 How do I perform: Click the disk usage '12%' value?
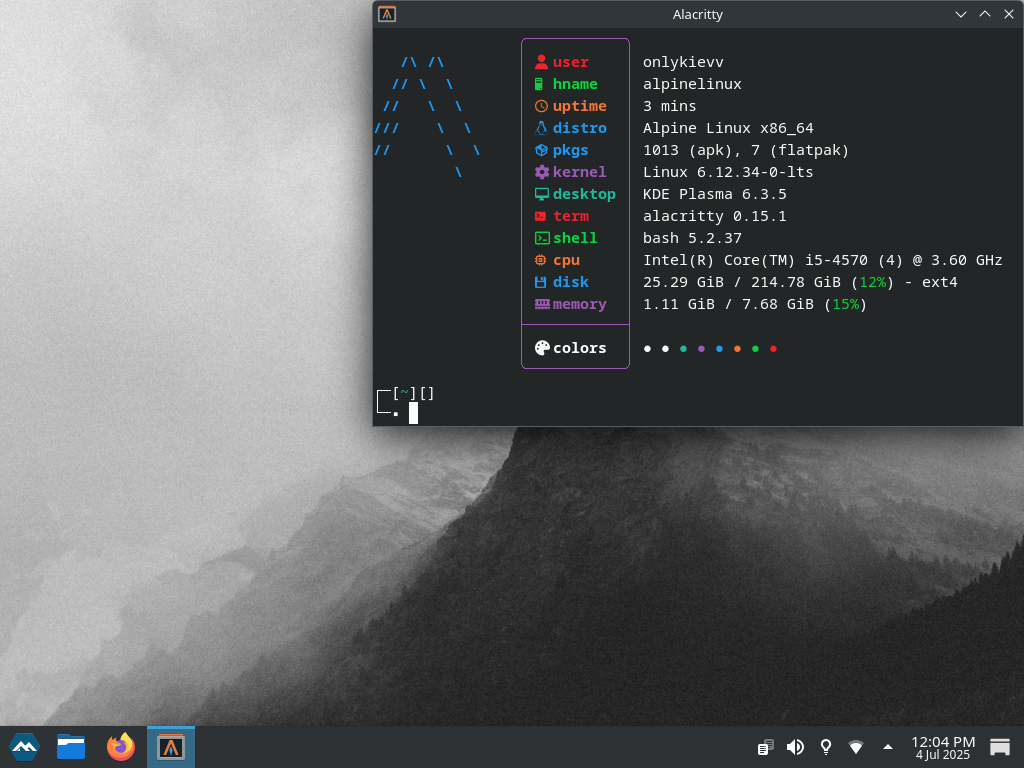[872, 282]
